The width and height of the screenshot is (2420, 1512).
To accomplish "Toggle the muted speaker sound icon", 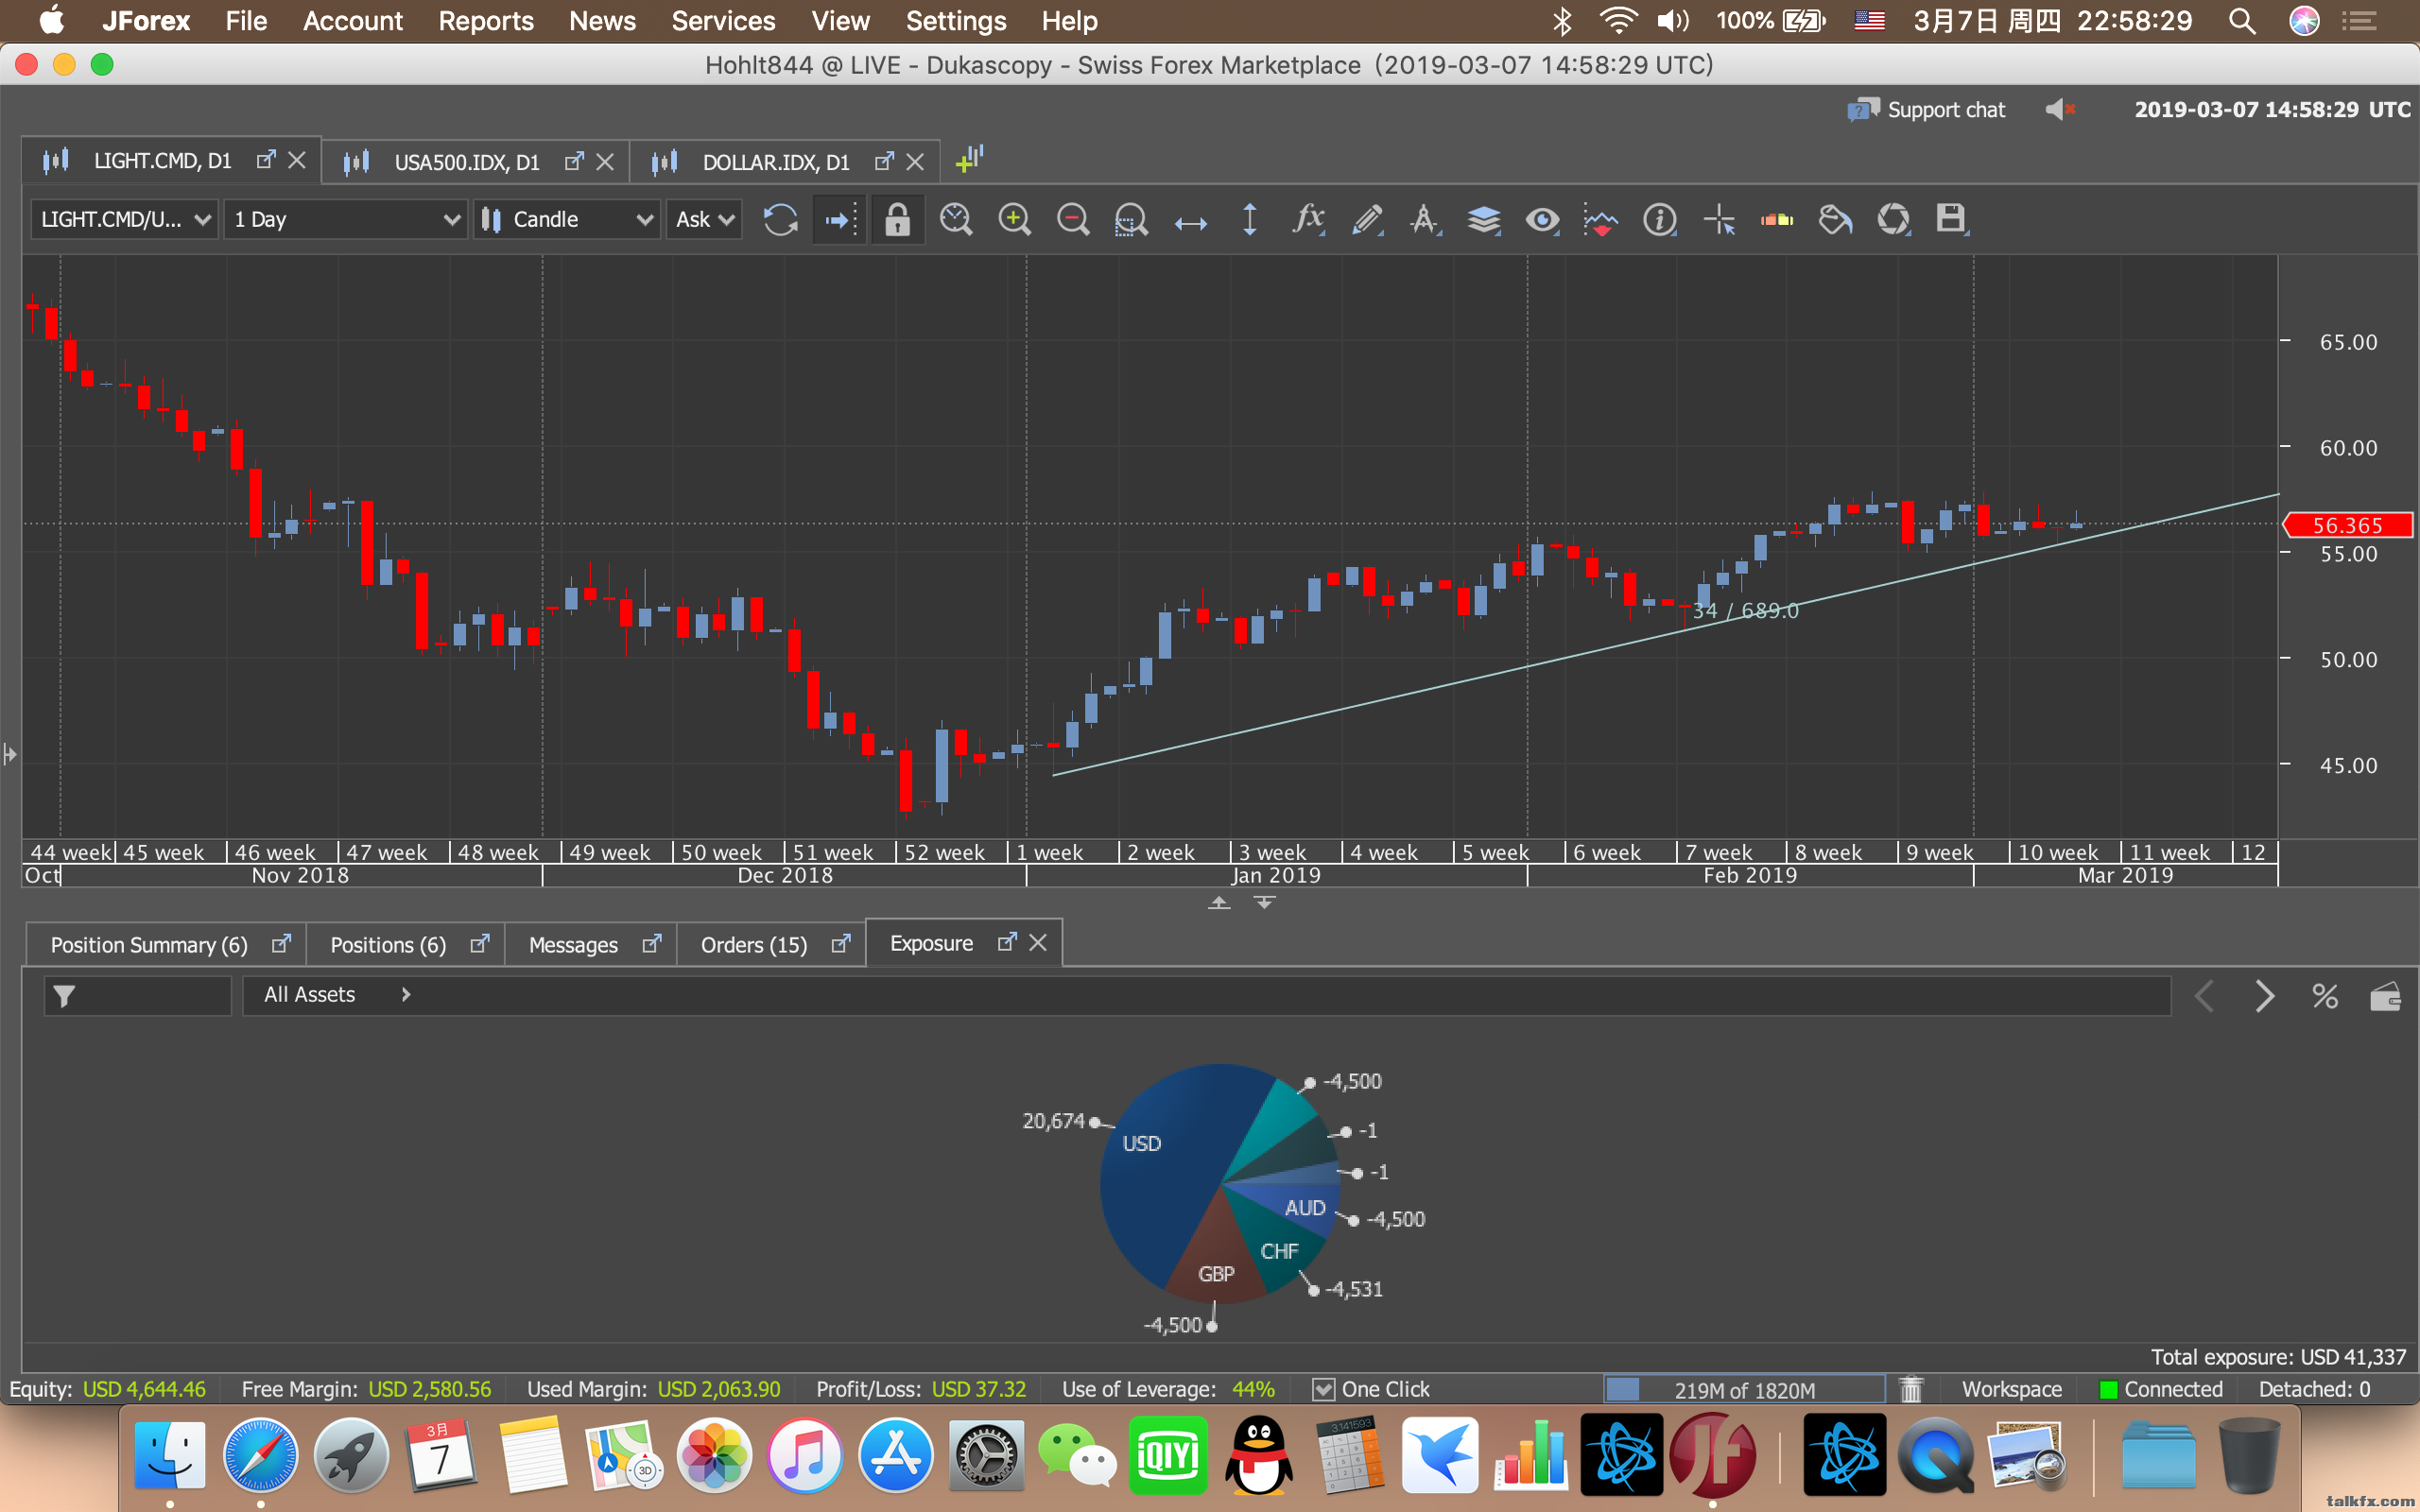I will 2060,109.
